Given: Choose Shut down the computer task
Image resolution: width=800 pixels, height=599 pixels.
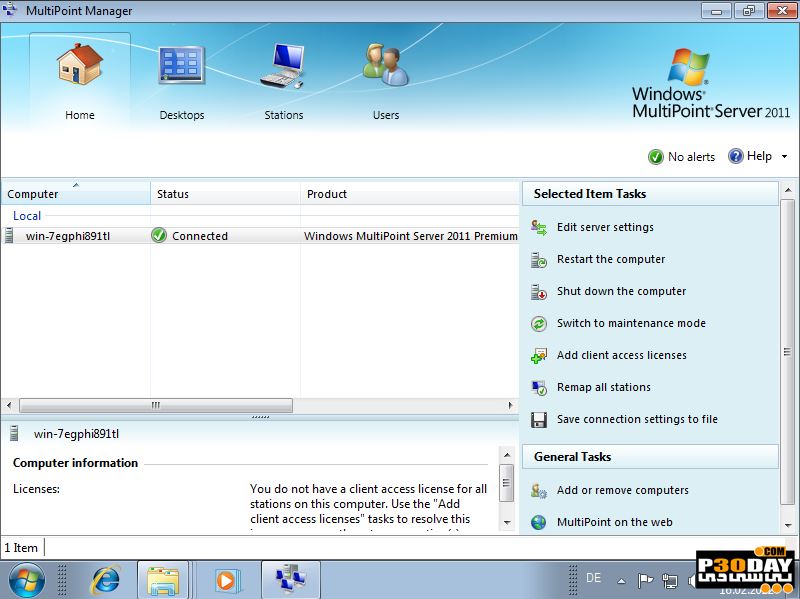Looking at the screenshot, I should coord(621,291).
